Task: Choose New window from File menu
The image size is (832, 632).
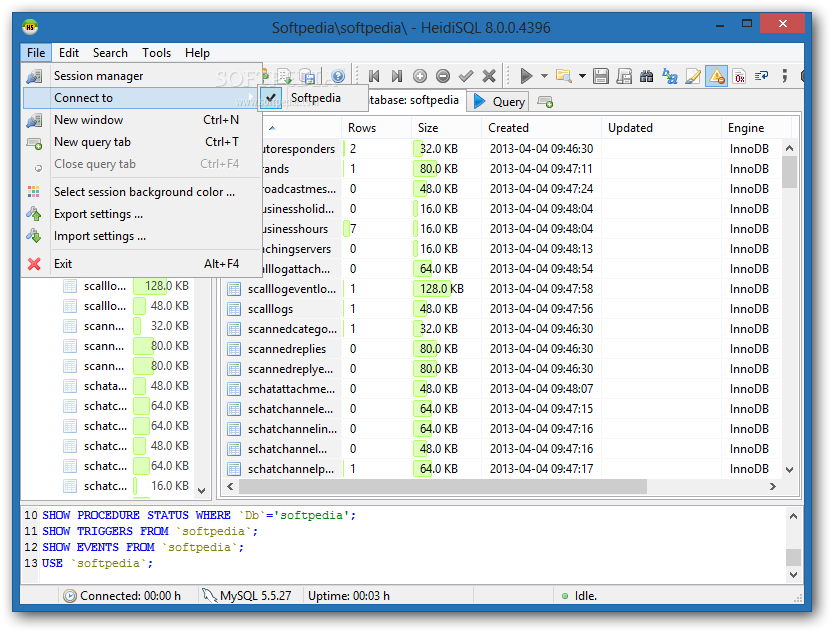Action: (142, 120)
